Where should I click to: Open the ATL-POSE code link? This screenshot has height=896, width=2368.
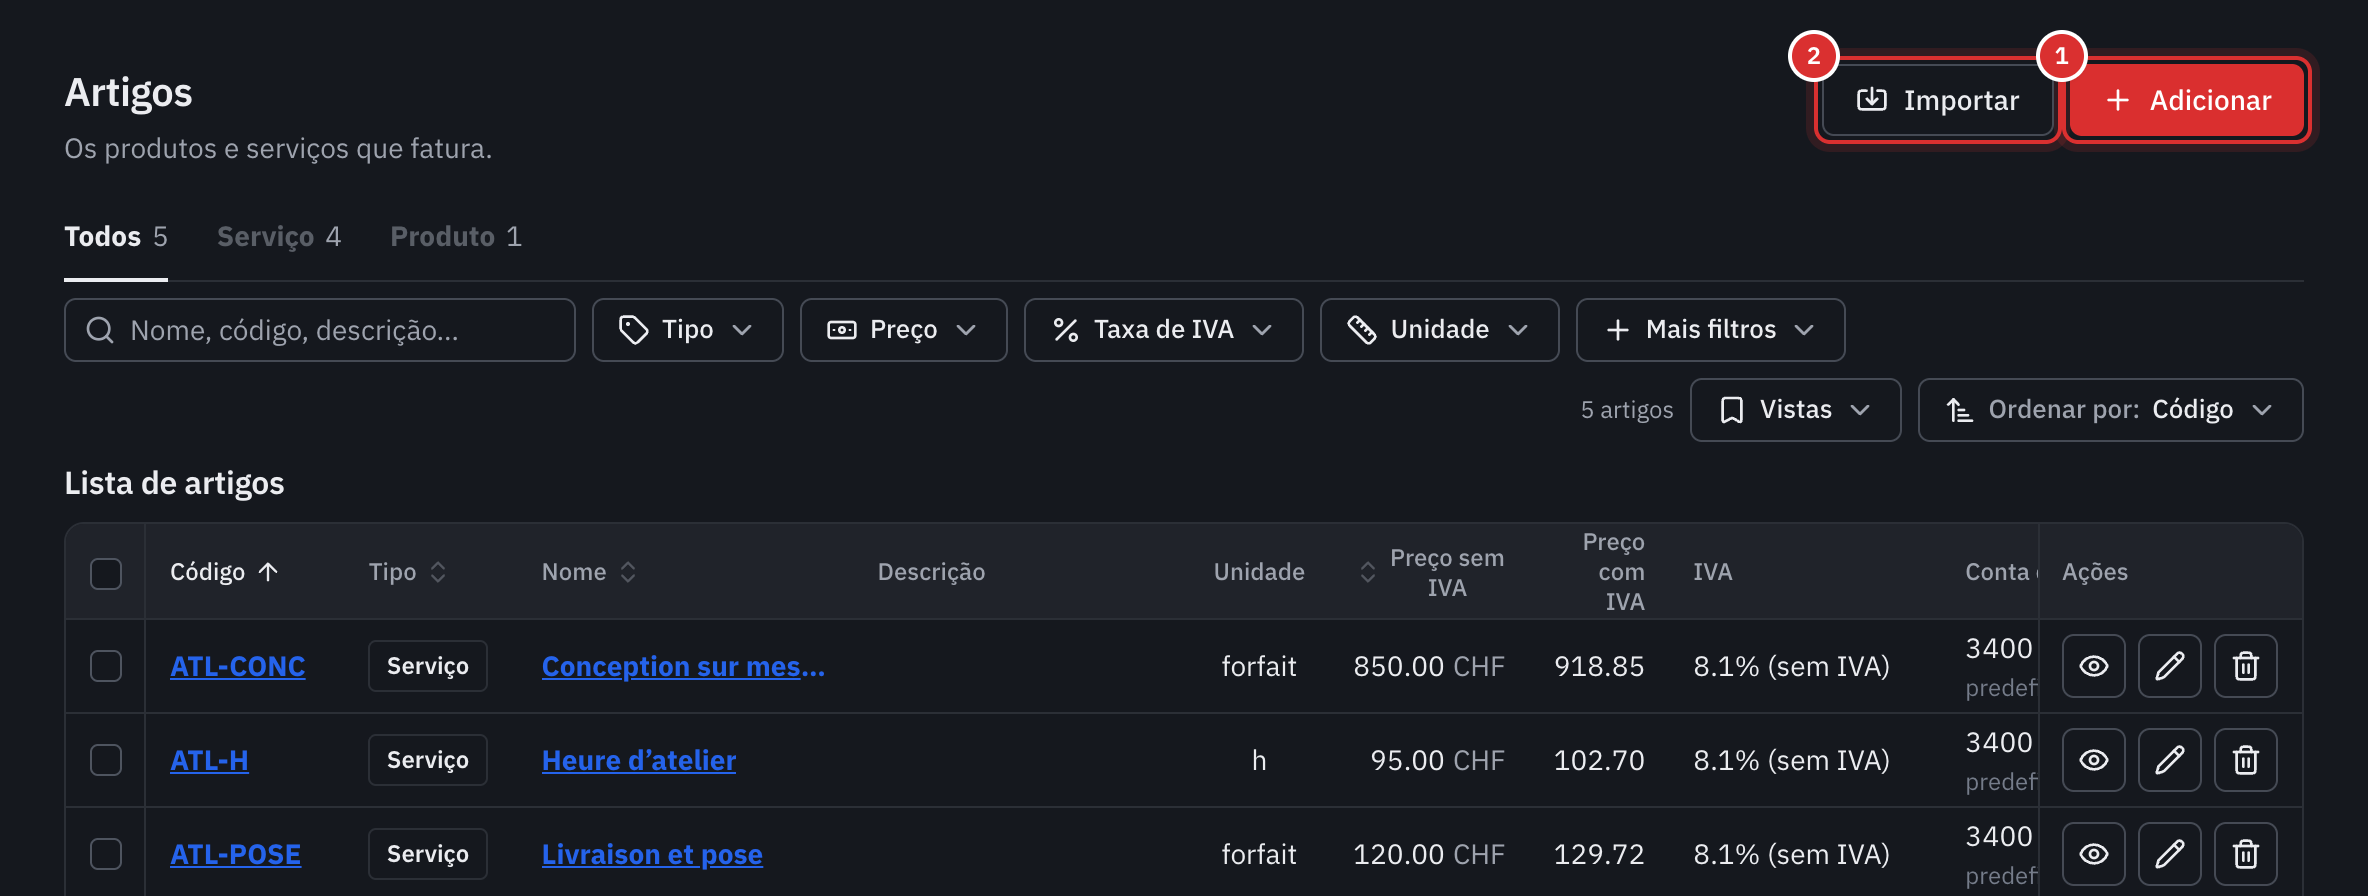pyautogui.click(x=235, y=854)
